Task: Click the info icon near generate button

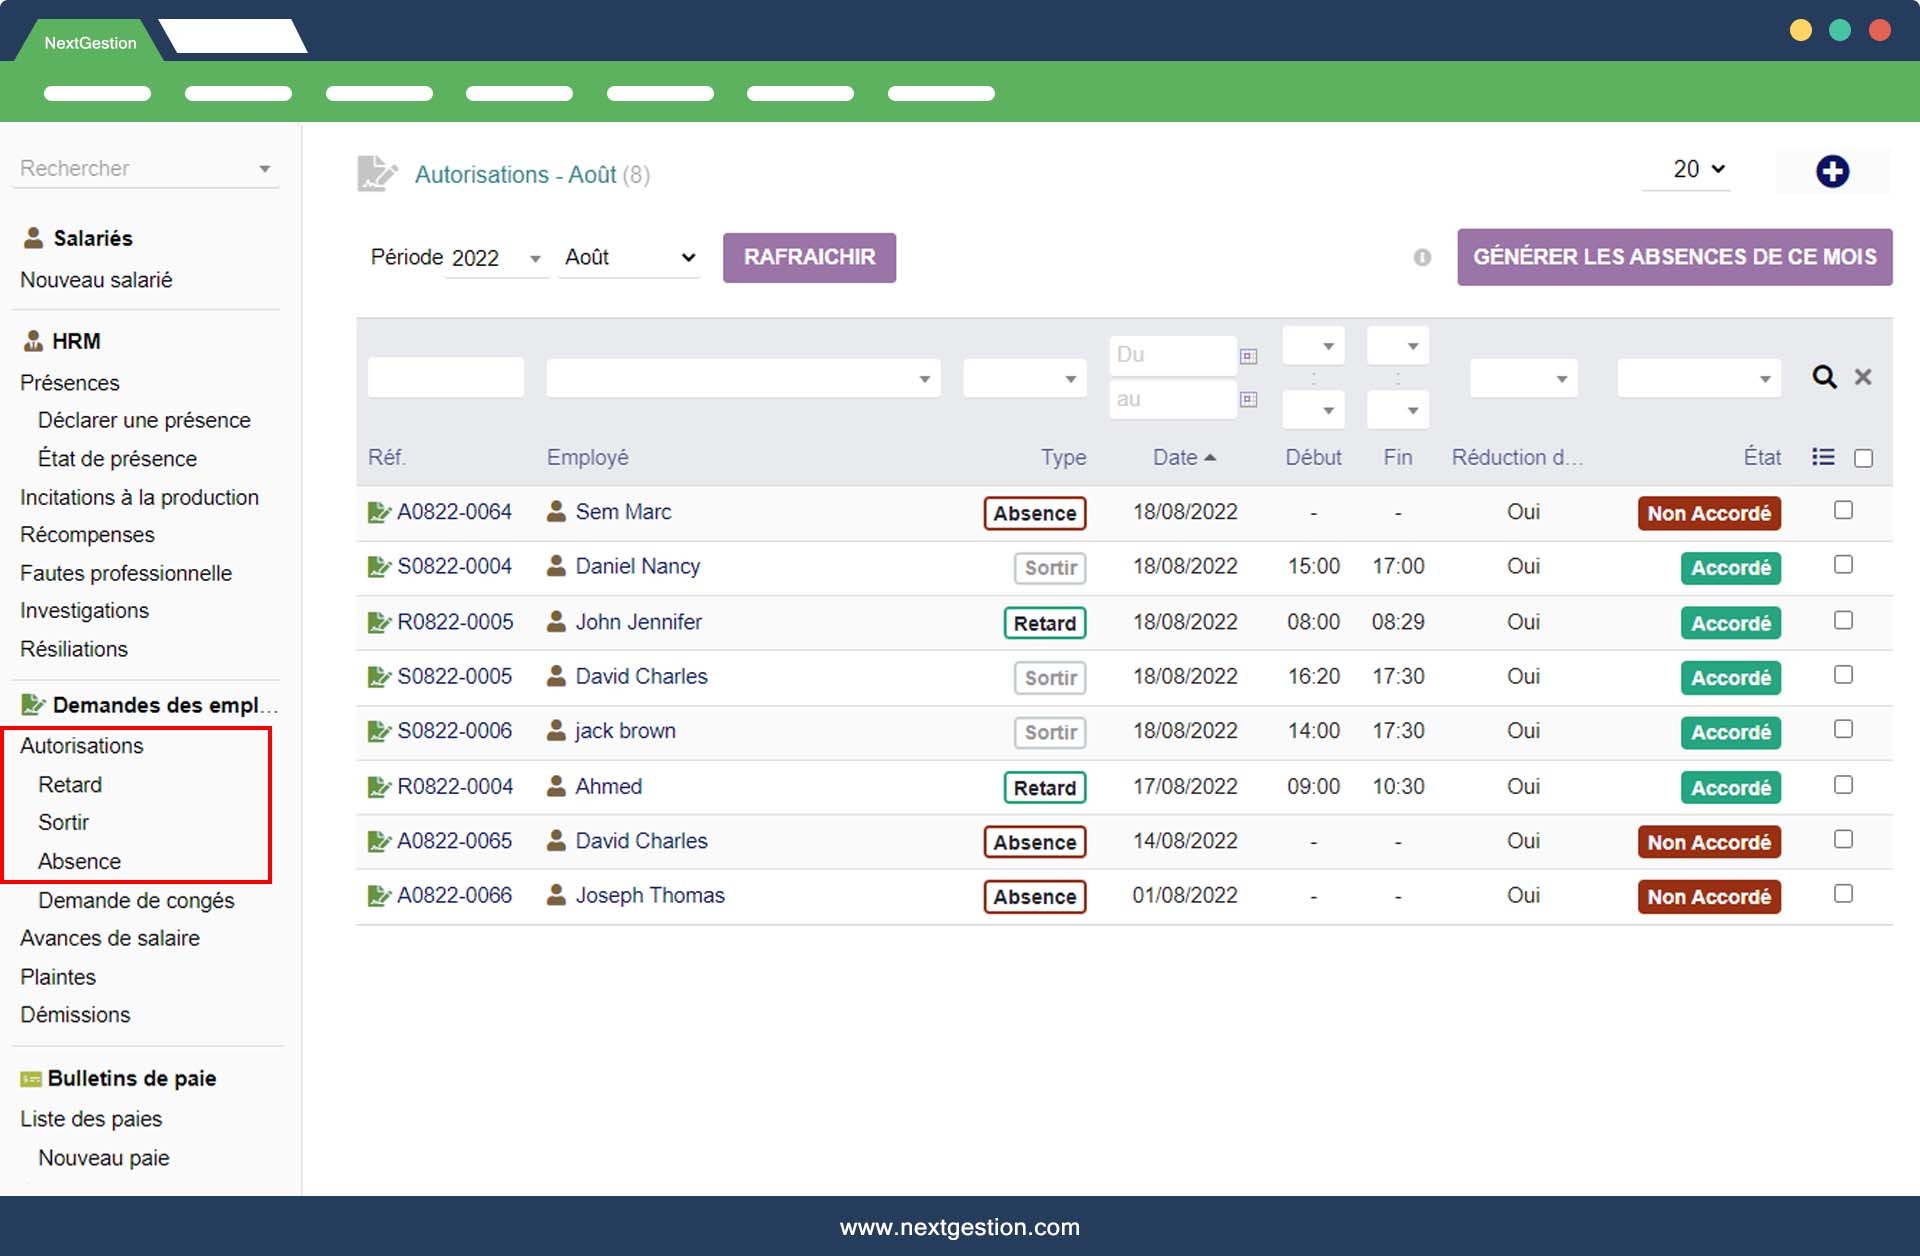Action: (1422, 258)
